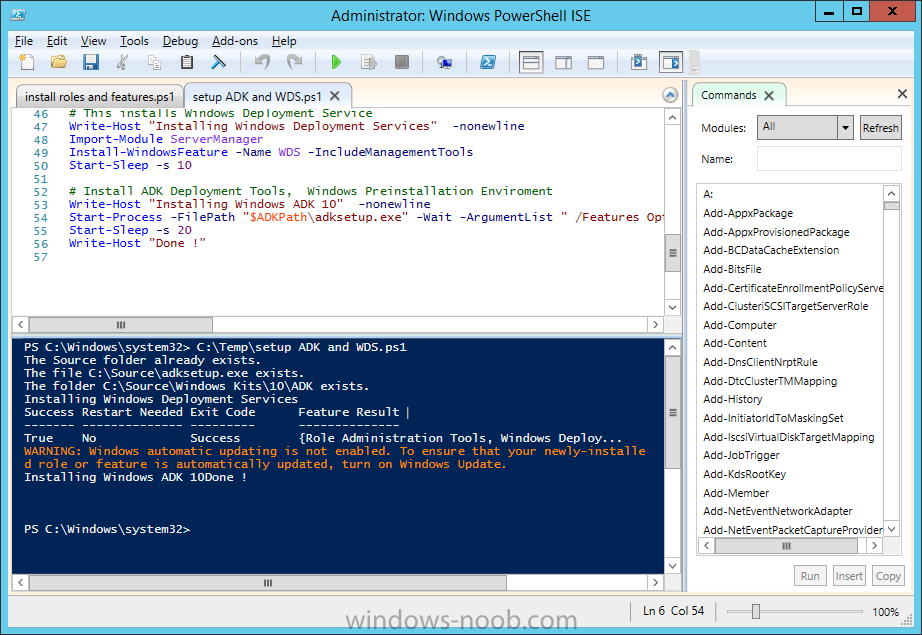
Task: Select Add-AppxPackage in the command list
Action: pyautogui.click(x=748, y=213)
